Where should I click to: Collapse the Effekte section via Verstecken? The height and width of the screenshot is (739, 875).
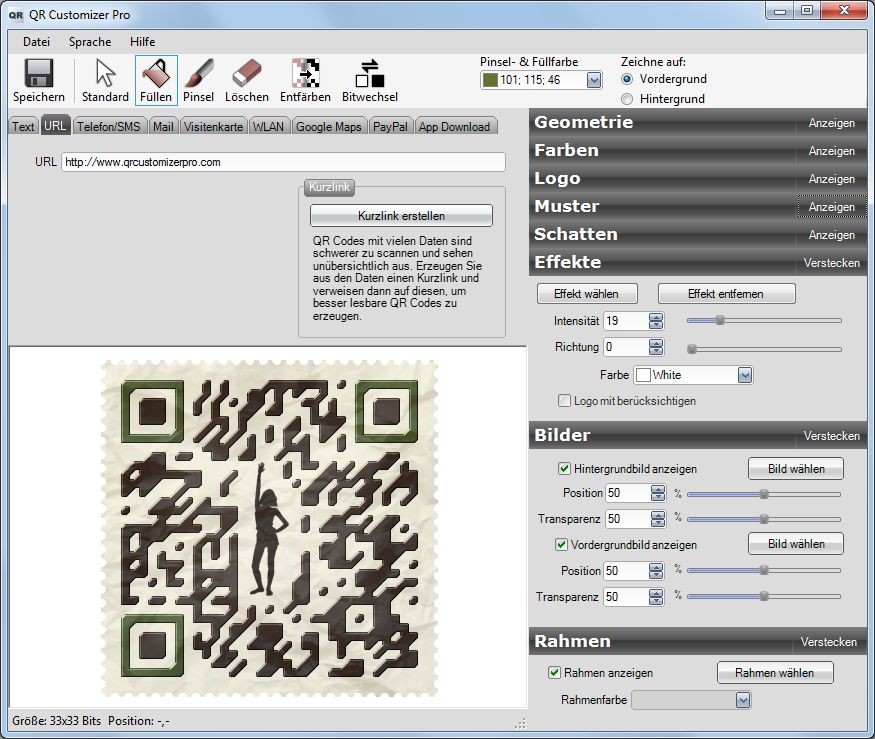(831, 262)
